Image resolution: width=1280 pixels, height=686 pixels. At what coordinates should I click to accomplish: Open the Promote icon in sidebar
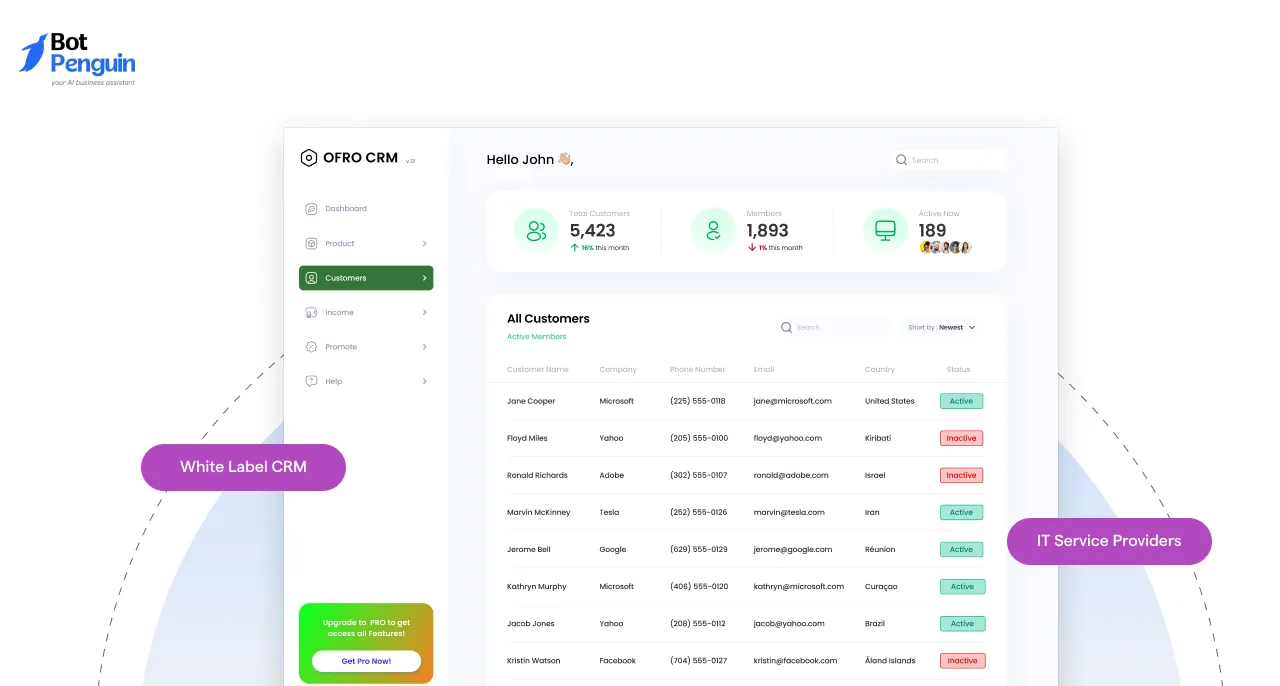click(312, 346)
